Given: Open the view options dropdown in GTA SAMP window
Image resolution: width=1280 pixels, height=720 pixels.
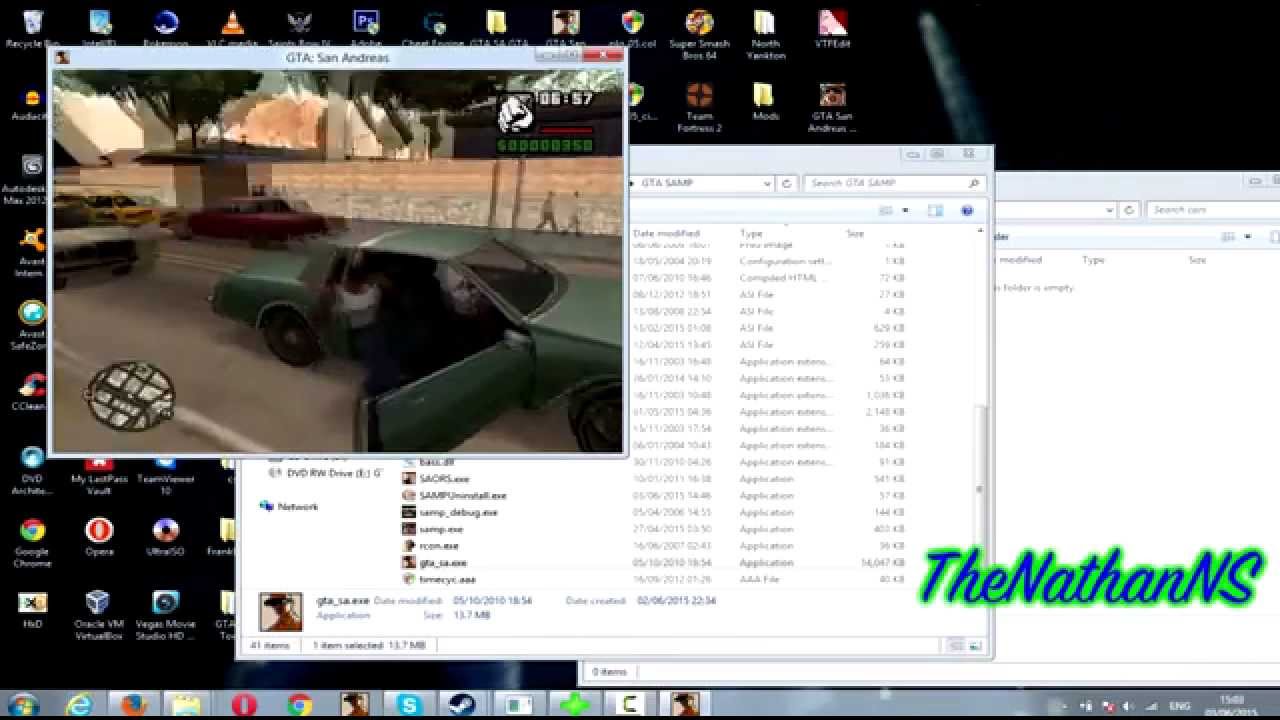Looking at the screenshot, I should 905,211.
